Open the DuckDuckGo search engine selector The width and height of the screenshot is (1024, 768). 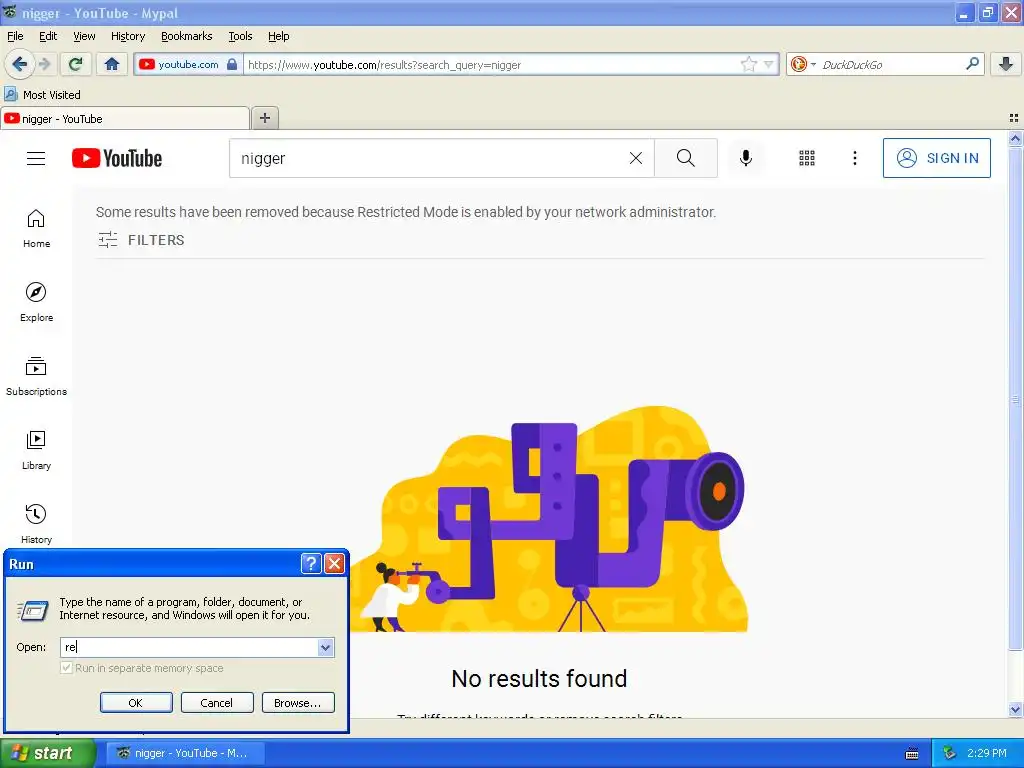point(803,64)
